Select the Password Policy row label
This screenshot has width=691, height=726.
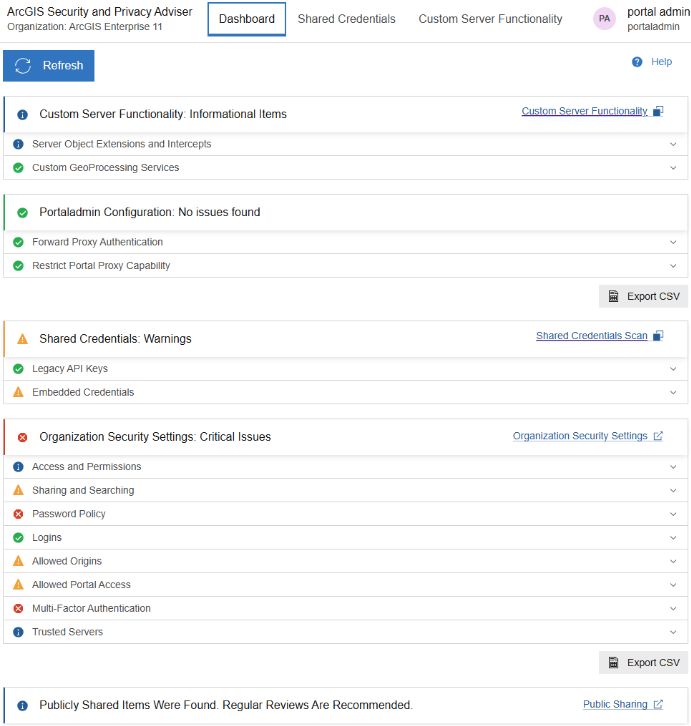[x=69, y=514]
